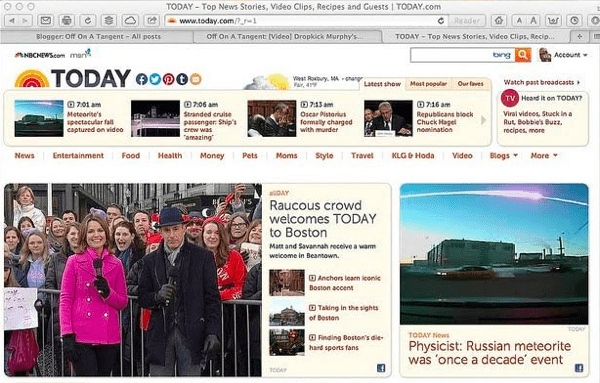Increase text size with large A
Screen dimensions: 600x383
click(x=533, y=21)
